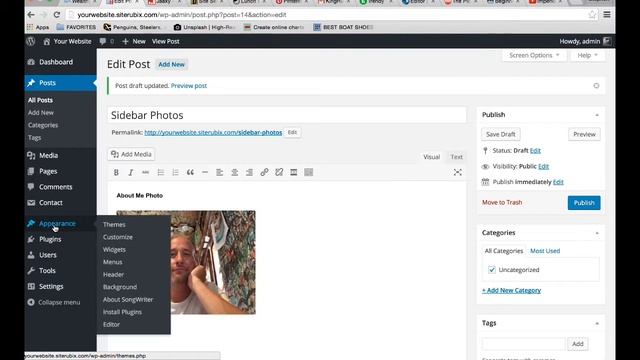Click the blue Publish button
The height and width of the screenshot is (360, 640).
coord(584,203)
